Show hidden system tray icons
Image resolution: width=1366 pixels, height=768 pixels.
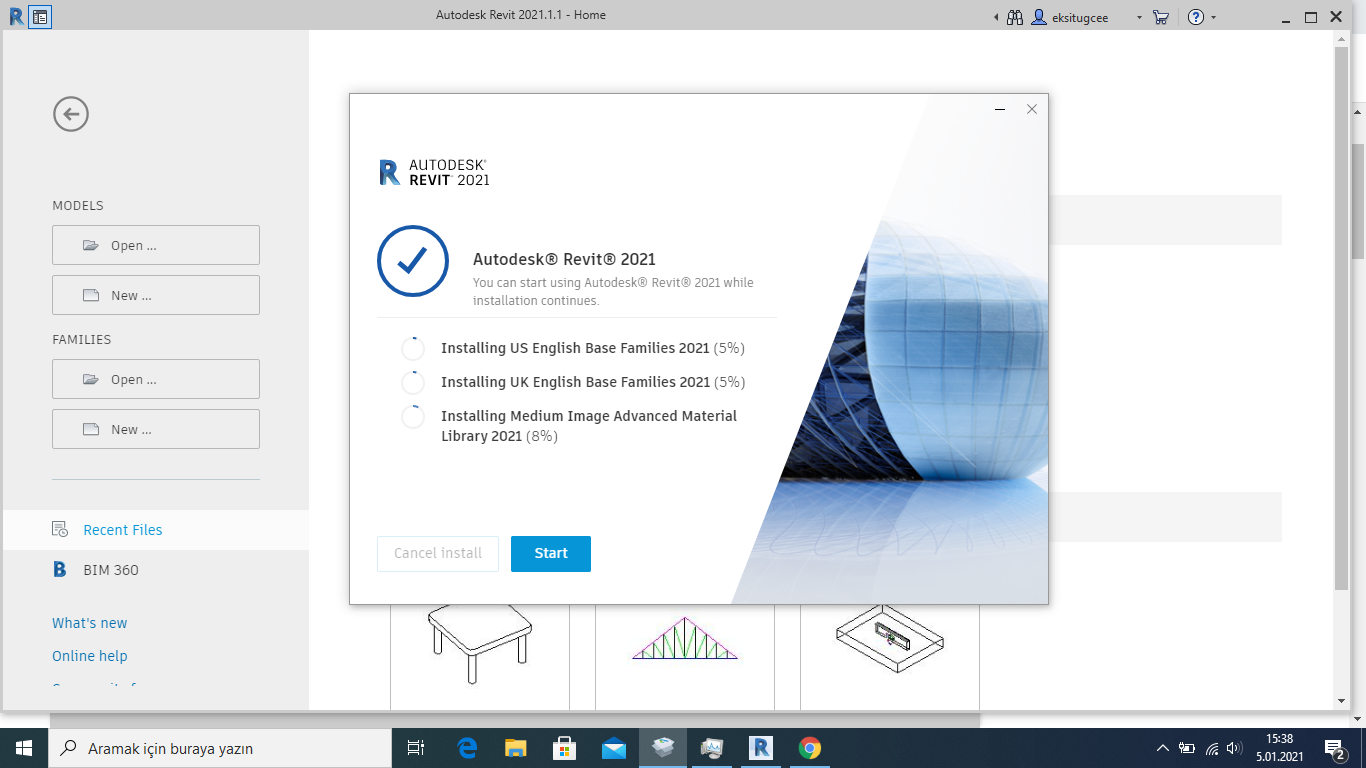[1162, 748]
